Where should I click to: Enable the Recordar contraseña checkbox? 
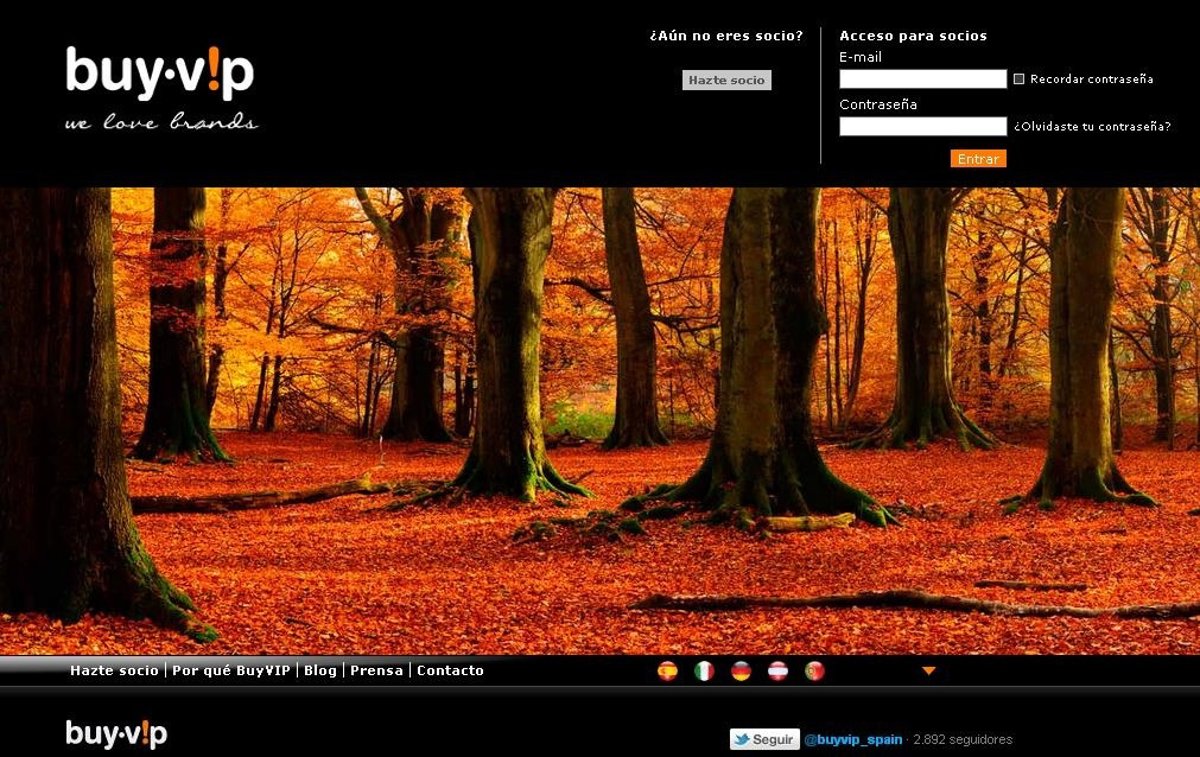1019,79
